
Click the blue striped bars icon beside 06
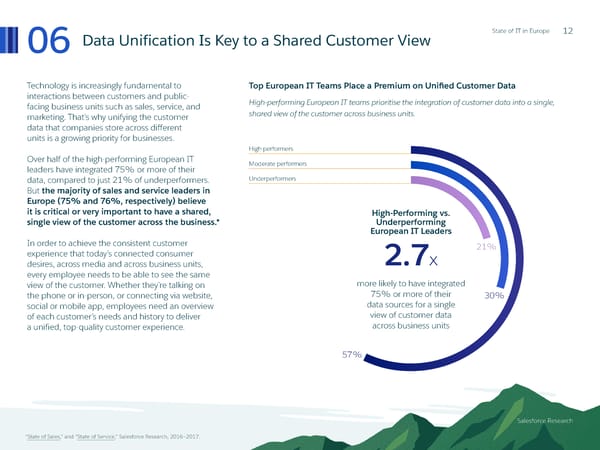(x=12, y=40)
